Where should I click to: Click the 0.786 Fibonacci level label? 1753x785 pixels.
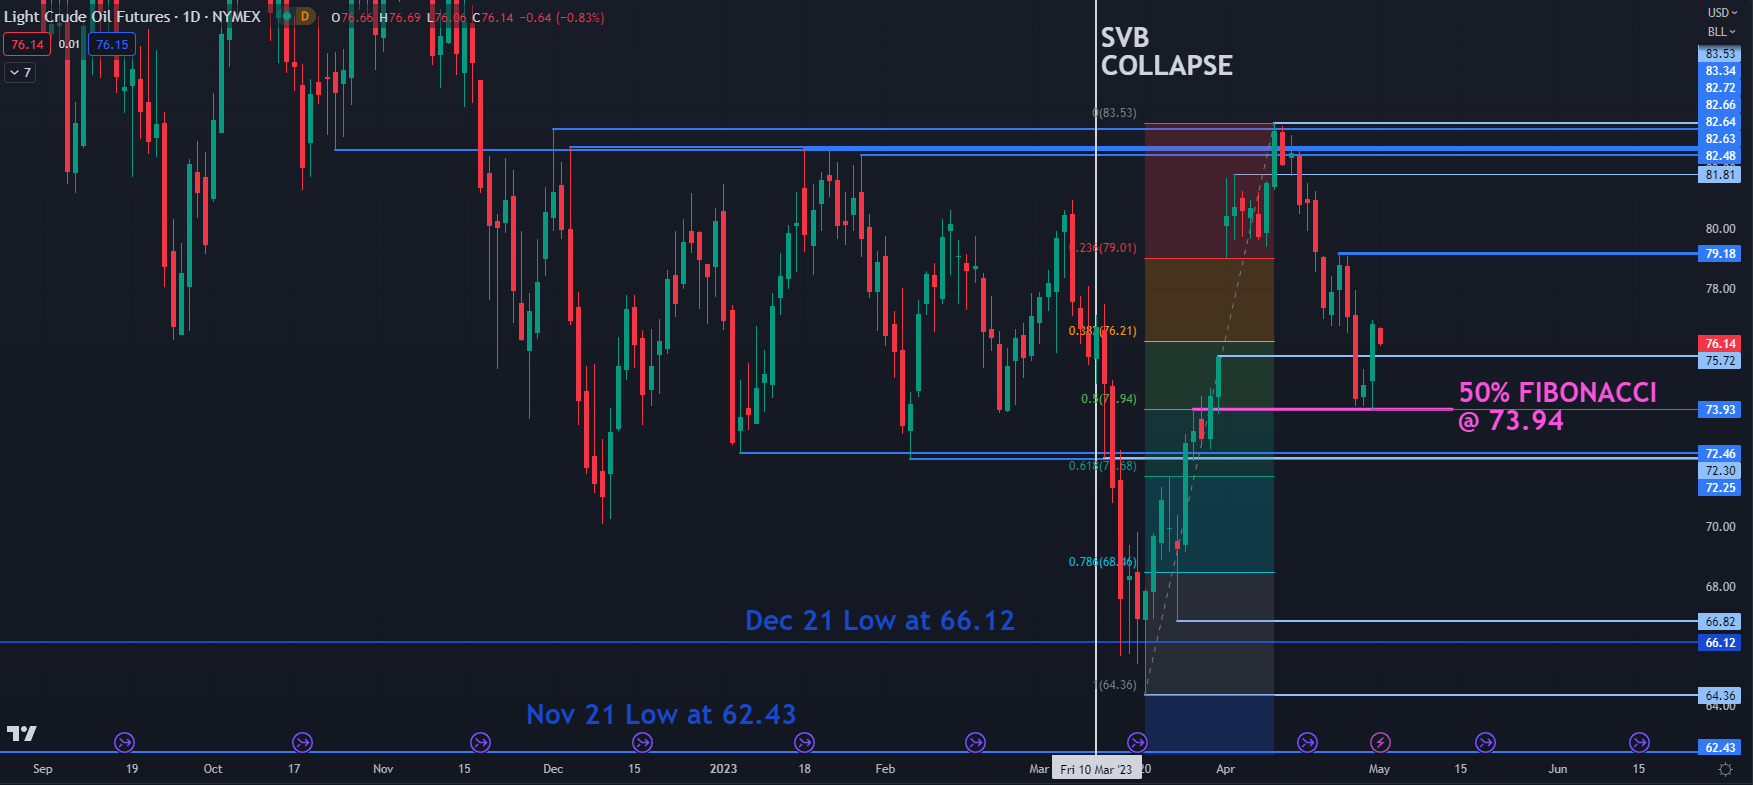click(1102, 562)
